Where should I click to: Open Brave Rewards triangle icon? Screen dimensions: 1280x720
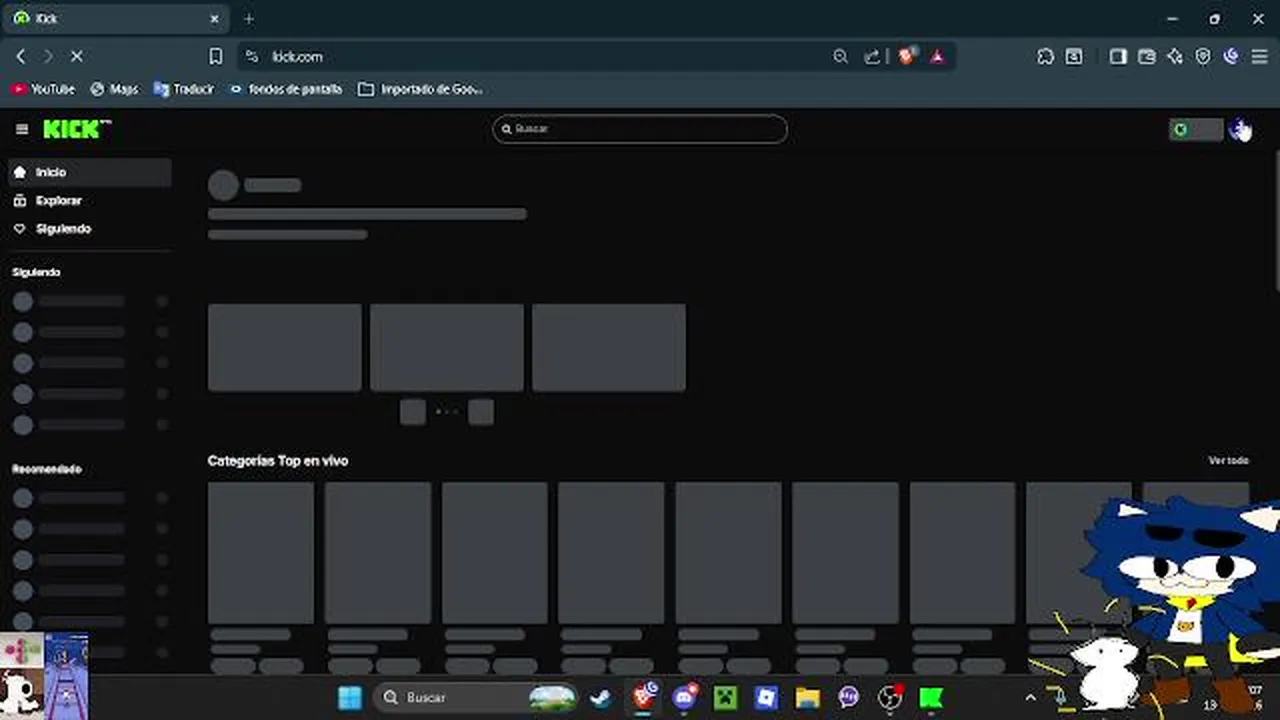click(x=937, y=57)
